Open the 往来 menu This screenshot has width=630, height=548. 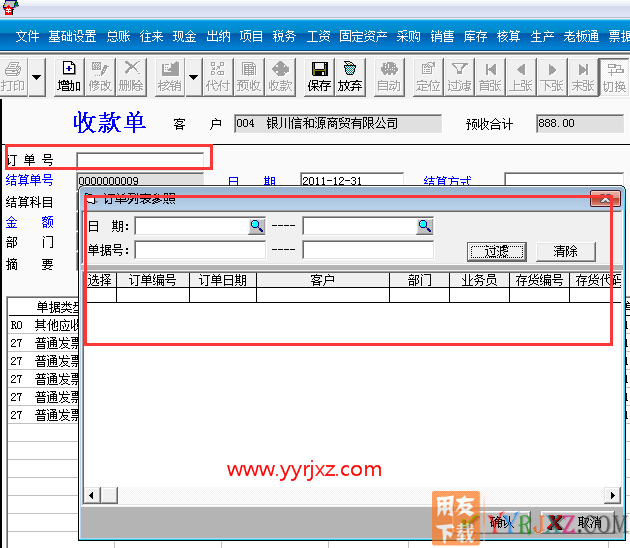[x=151, y=36]
